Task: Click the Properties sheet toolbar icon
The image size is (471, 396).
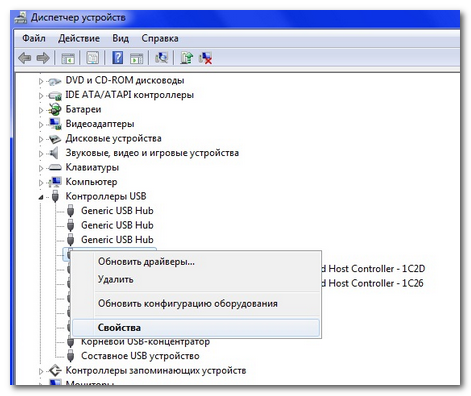Action: tap(93, 58)
